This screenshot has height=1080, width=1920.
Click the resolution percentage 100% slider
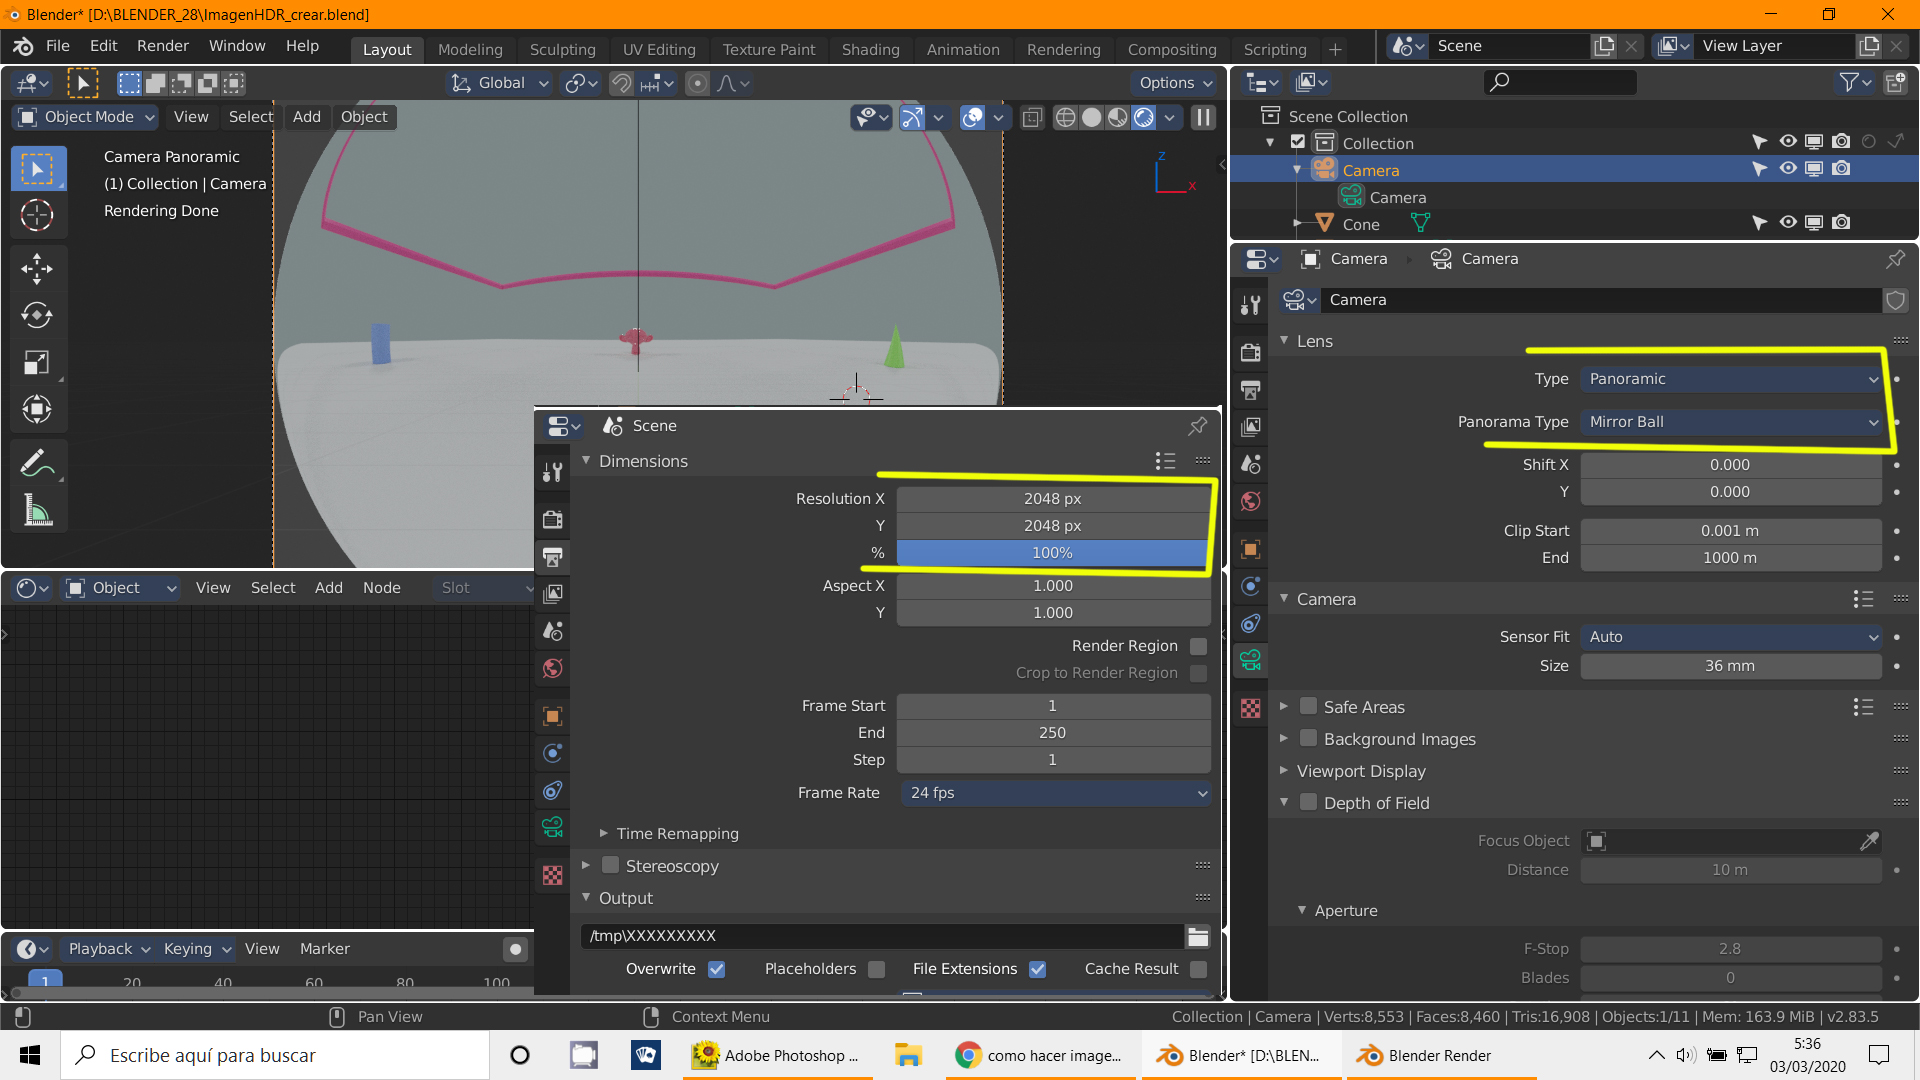[x=1052, y=553]
